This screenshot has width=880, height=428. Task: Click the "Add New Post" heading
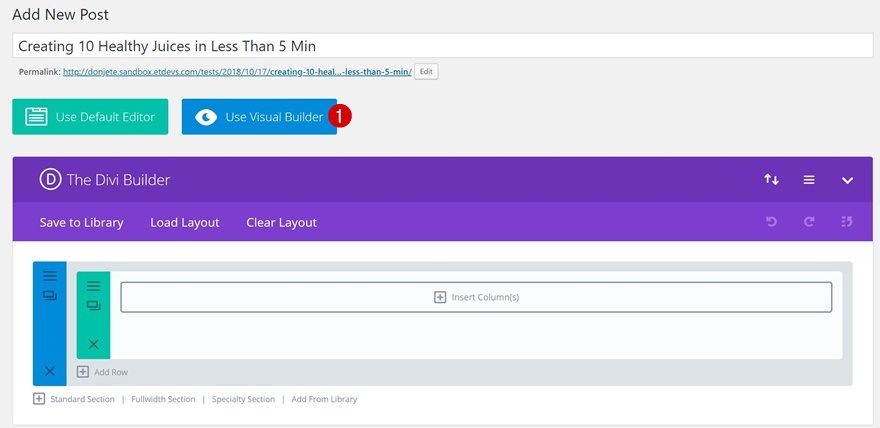tap(61, 15)
